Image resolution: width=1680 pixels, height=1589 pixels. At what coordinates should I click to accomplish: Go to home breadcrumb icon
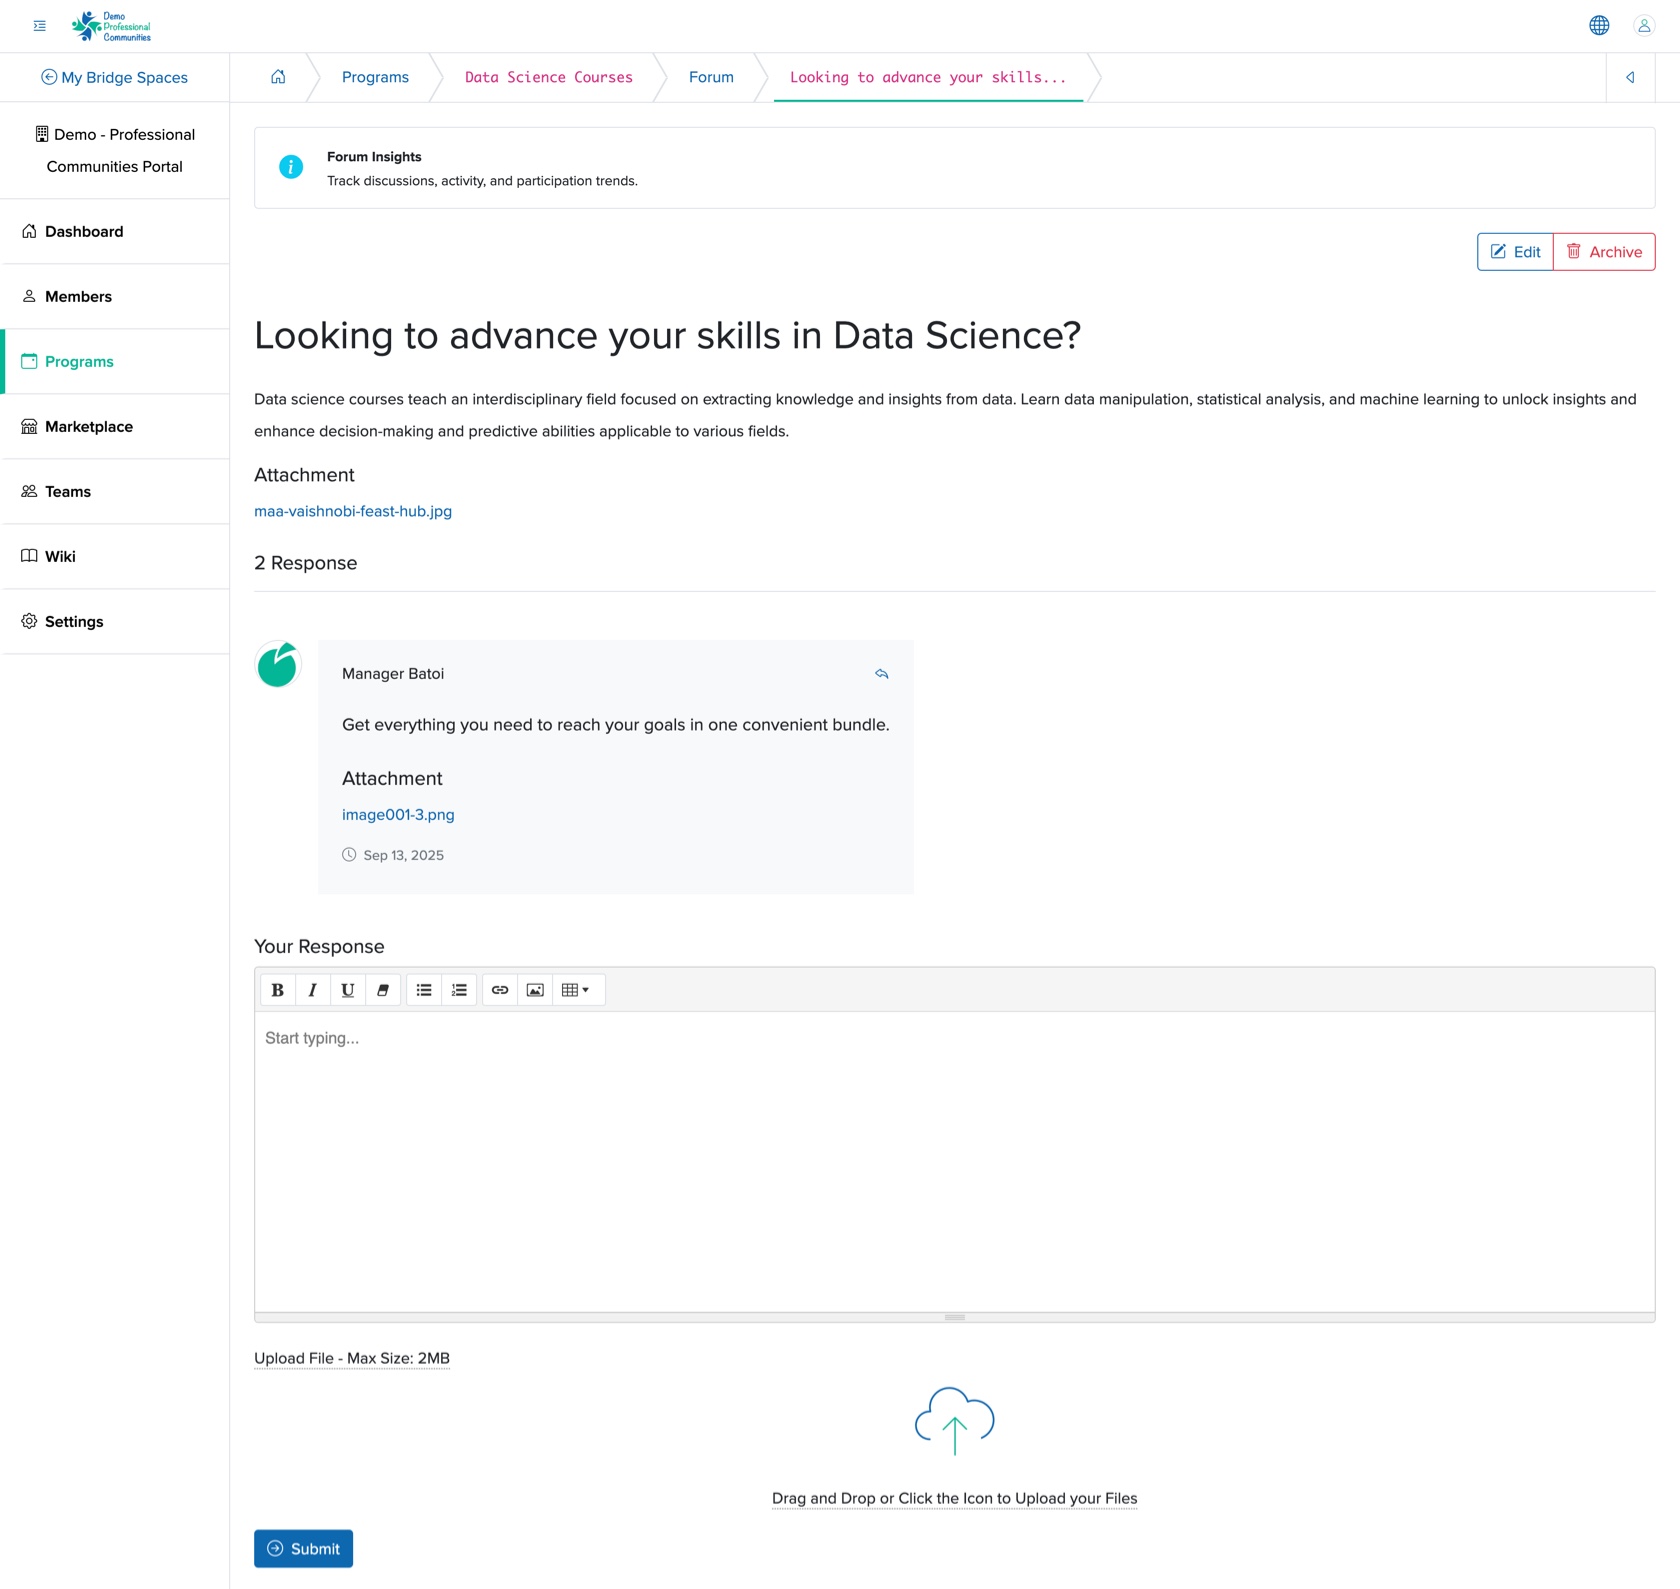point(278,77)
